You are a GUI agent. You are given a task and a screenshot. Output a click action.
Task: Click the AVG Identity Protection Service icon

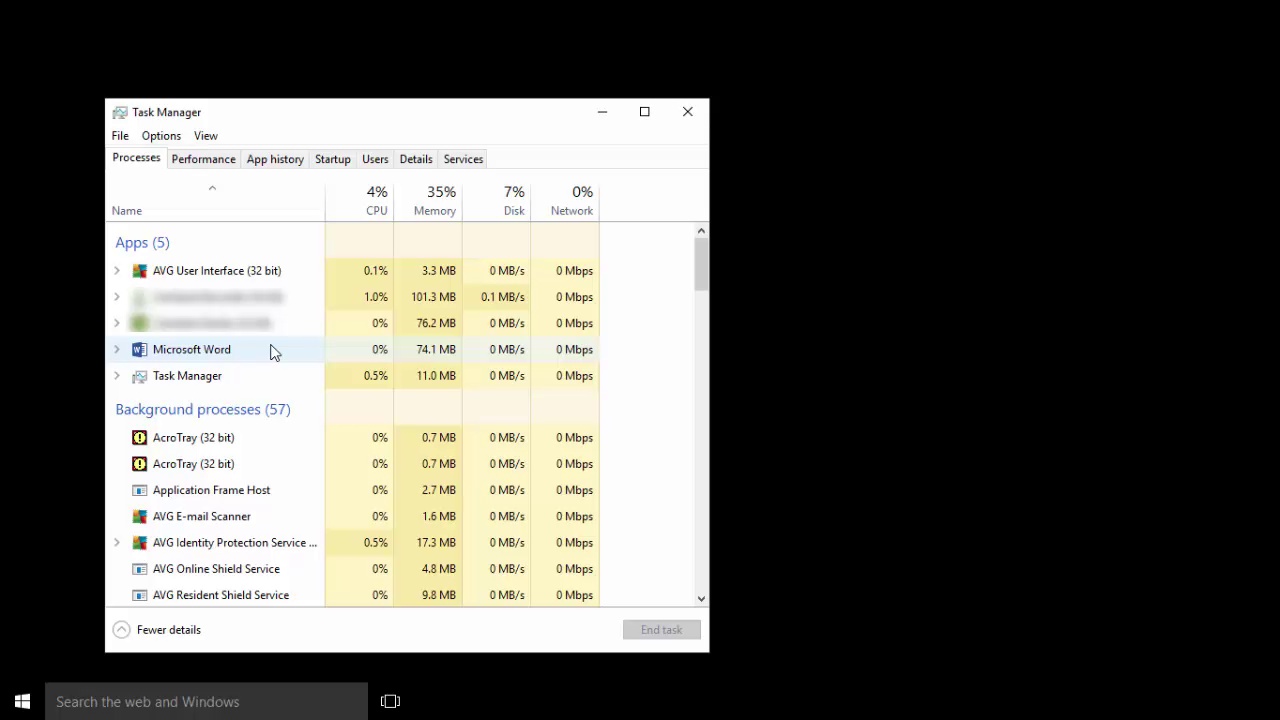click(140, 543)
